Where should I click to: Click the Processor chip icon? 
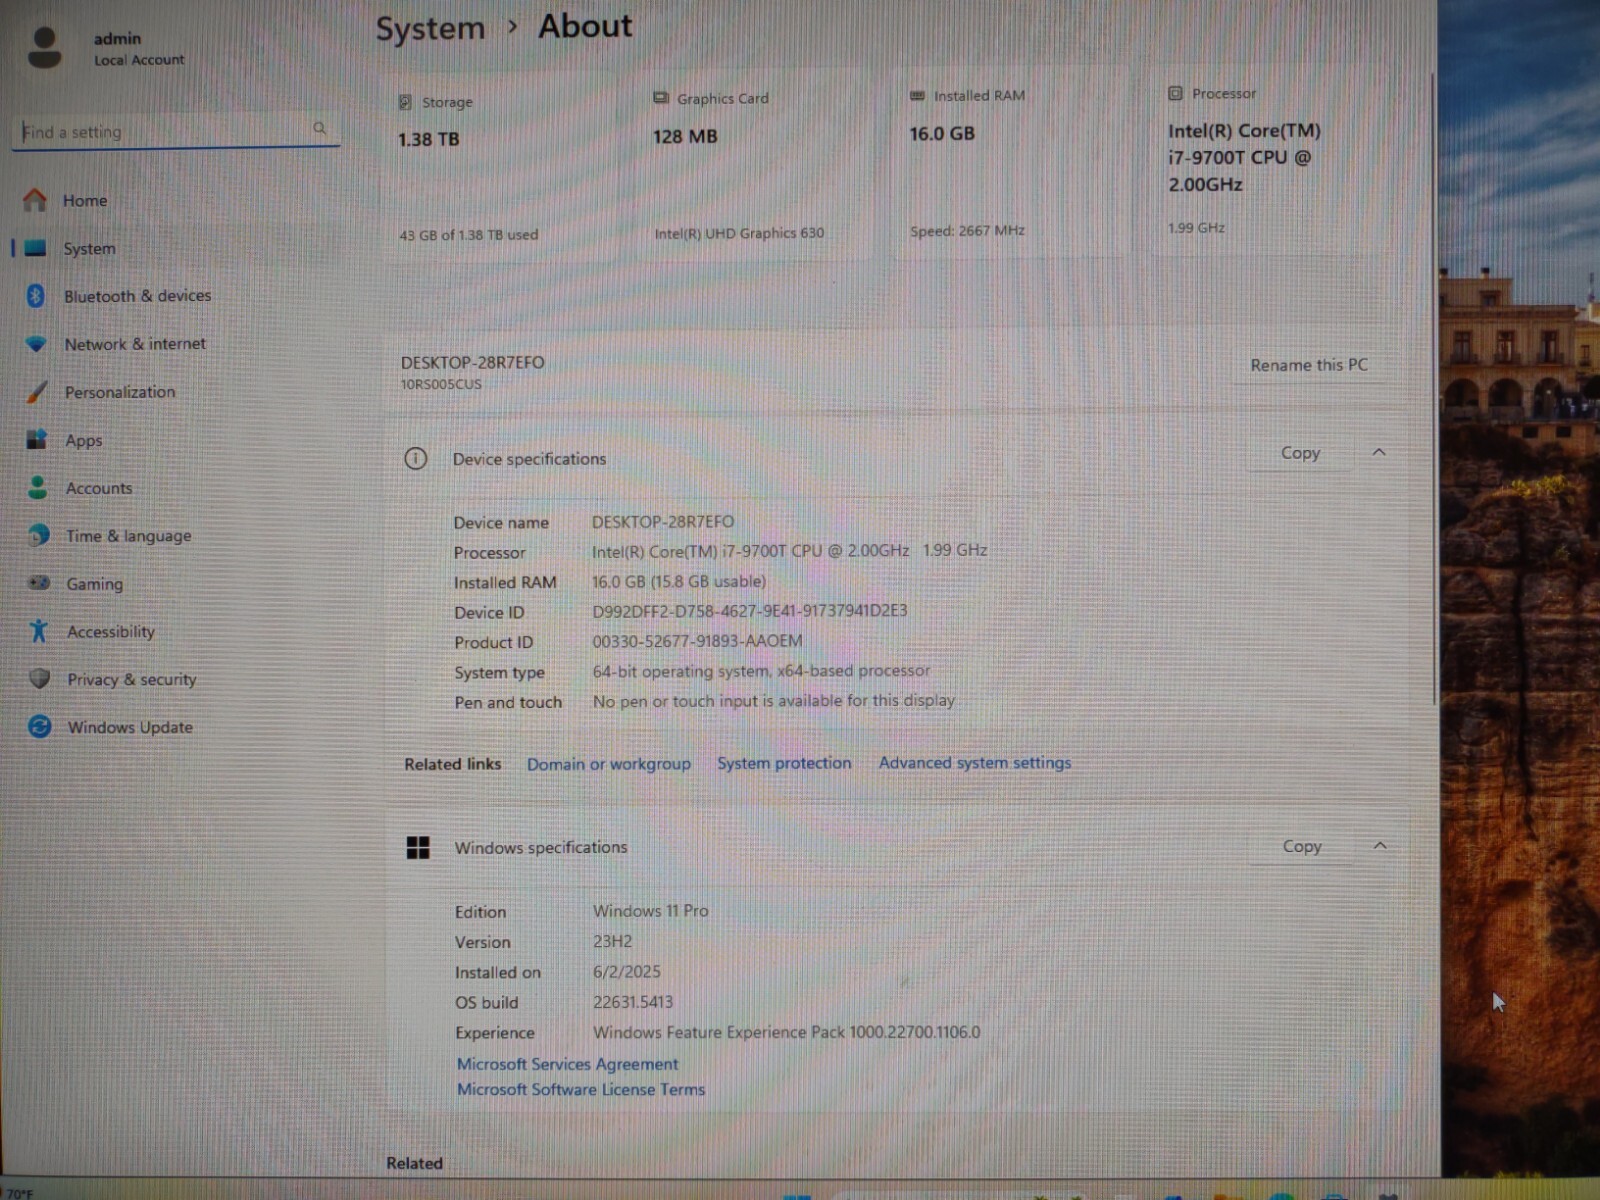1176,93
